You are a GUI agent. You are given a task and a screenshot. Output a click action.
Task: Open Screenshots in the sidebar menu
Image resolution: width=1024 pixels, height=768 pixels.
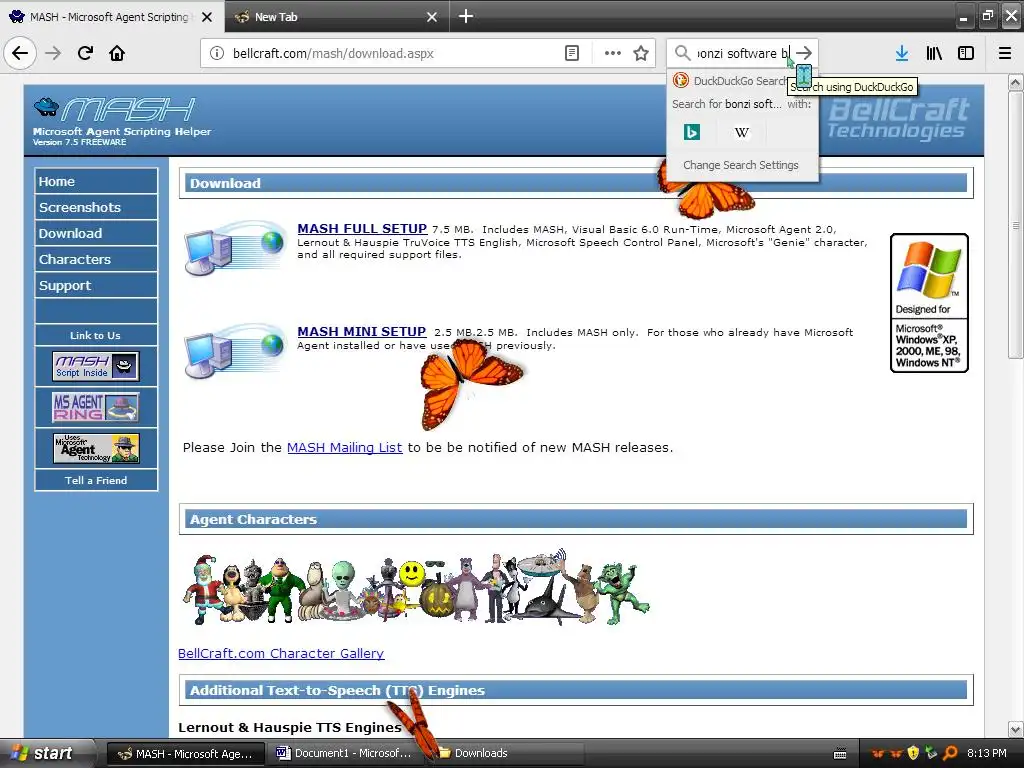click(96, 207)
